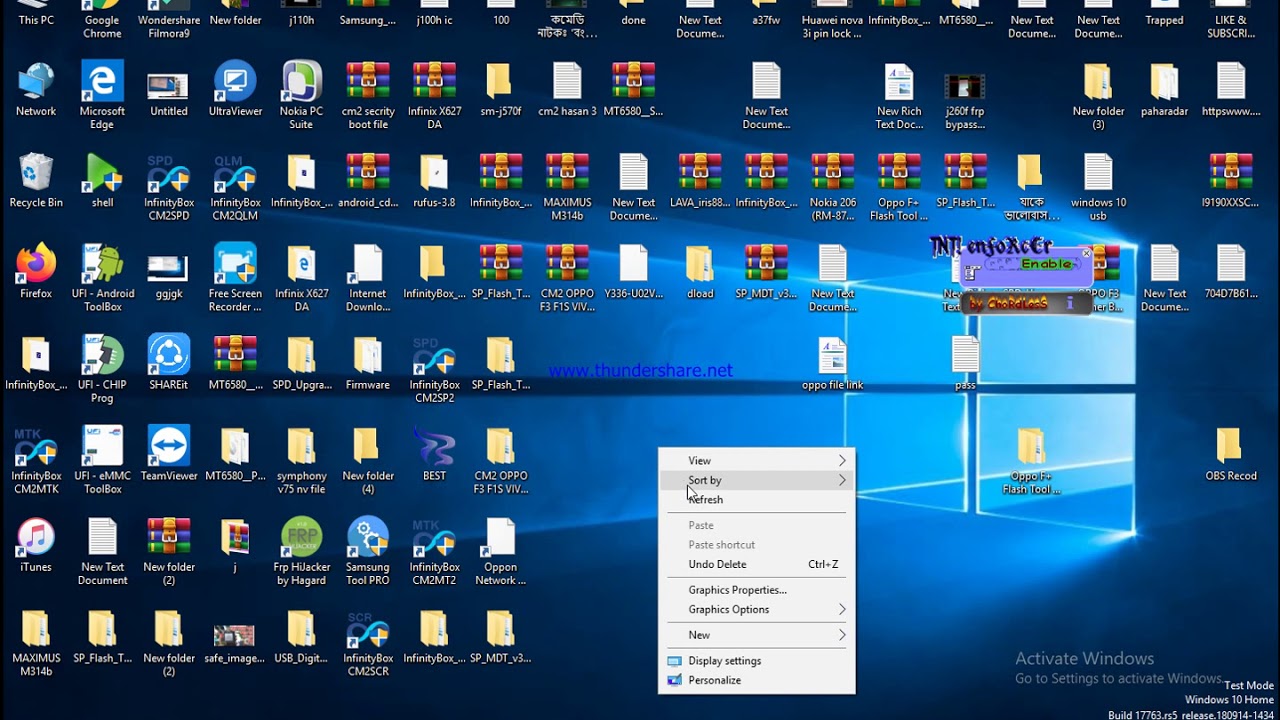
Task: Open the Internet Downlo... shortcut
Action: click(x=367, y=263)
